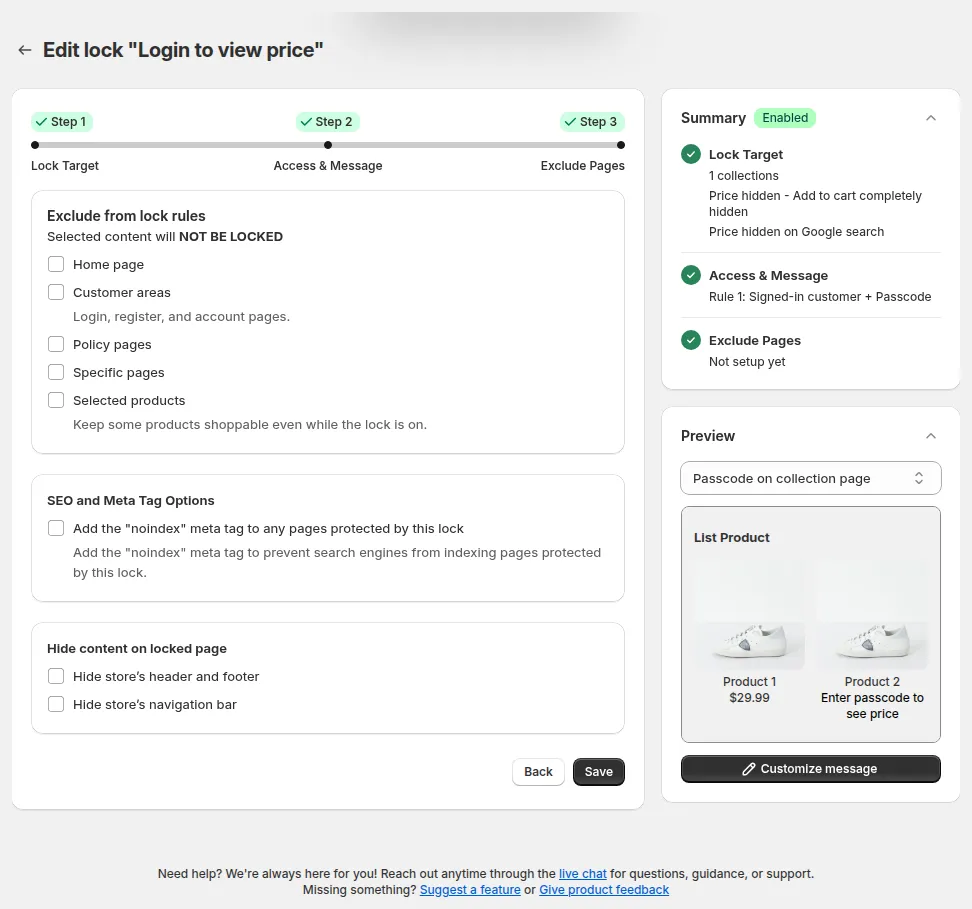Click the Enabled status badge
The width and height of the screenshot is (972, 909).
785,118
